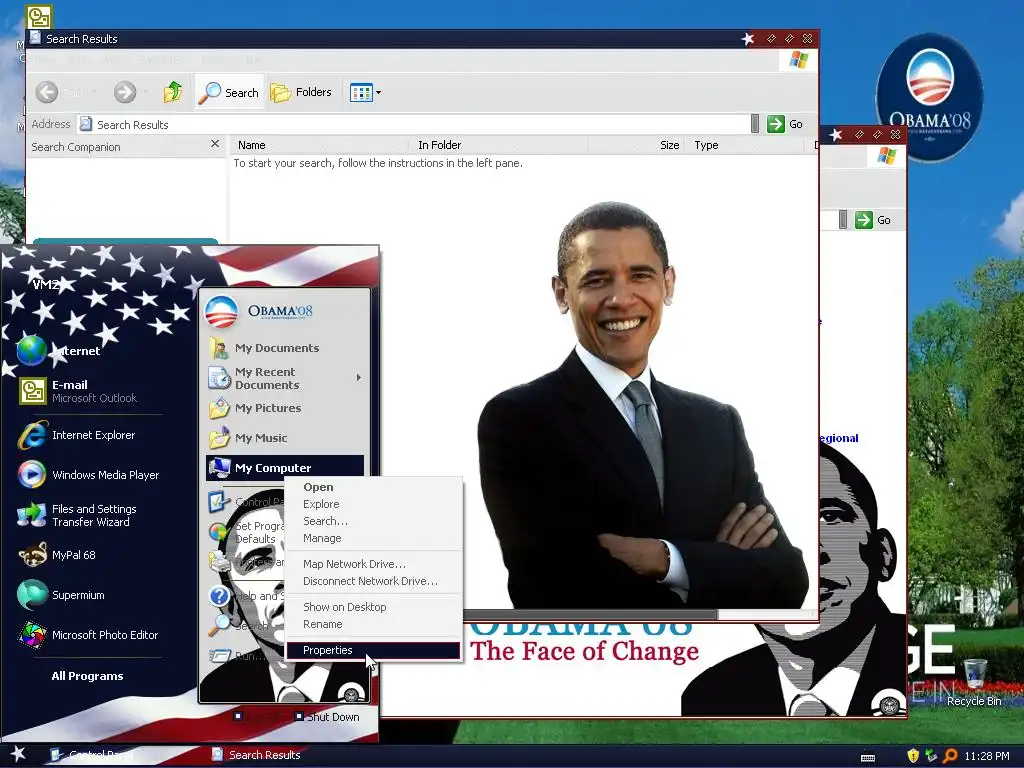1024x768 pixels.
Task: Click the Up folder toolbar icon
Action: click(173, 92)
